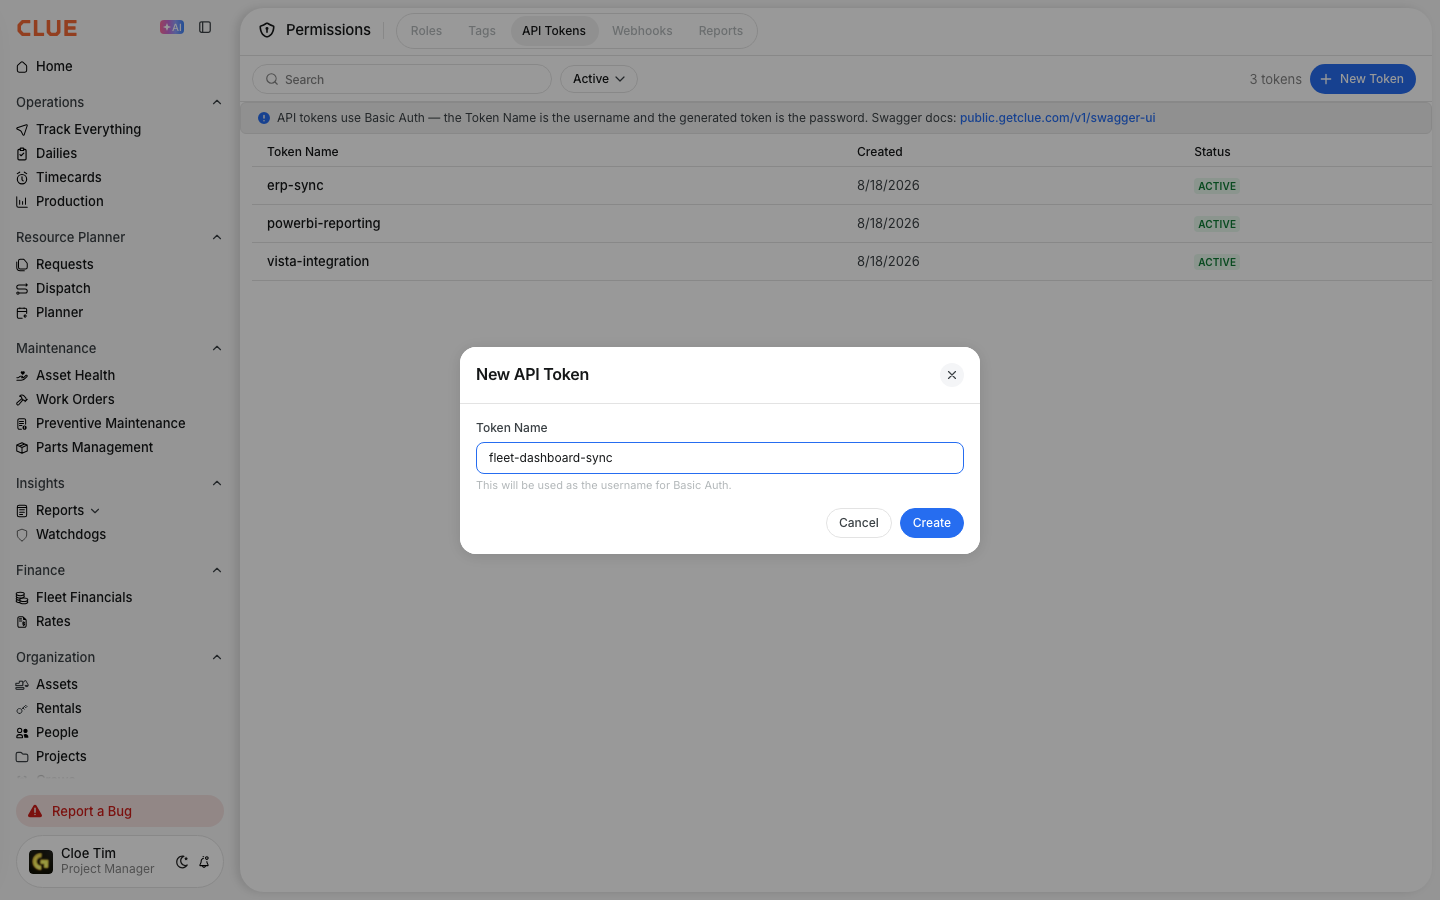Click the Fleet Financials icon
Screen dimensions: 1440x900
pyautogui.click(x=22, y=598)
